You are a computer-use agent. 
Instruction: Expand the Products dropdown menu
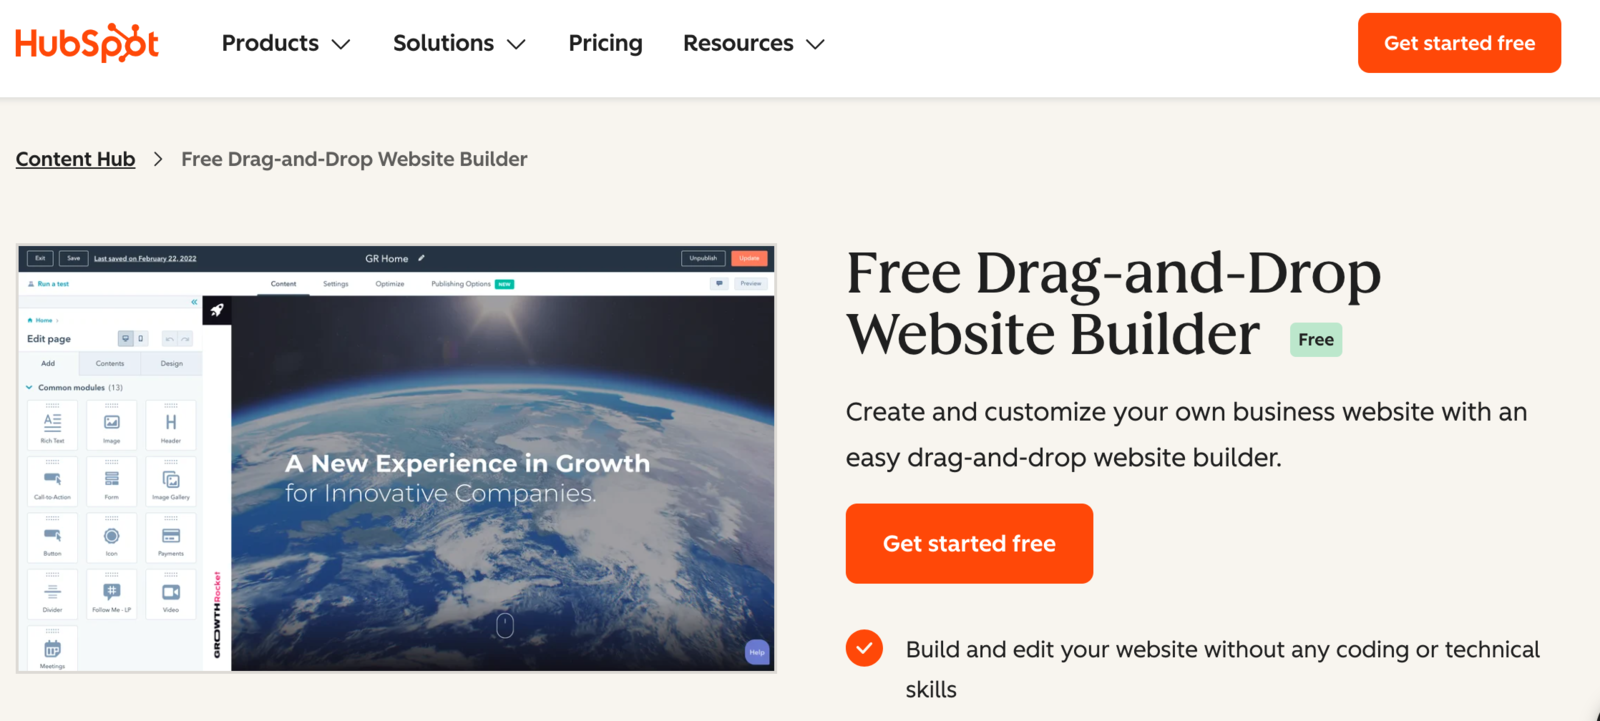(x=286, y=43)
